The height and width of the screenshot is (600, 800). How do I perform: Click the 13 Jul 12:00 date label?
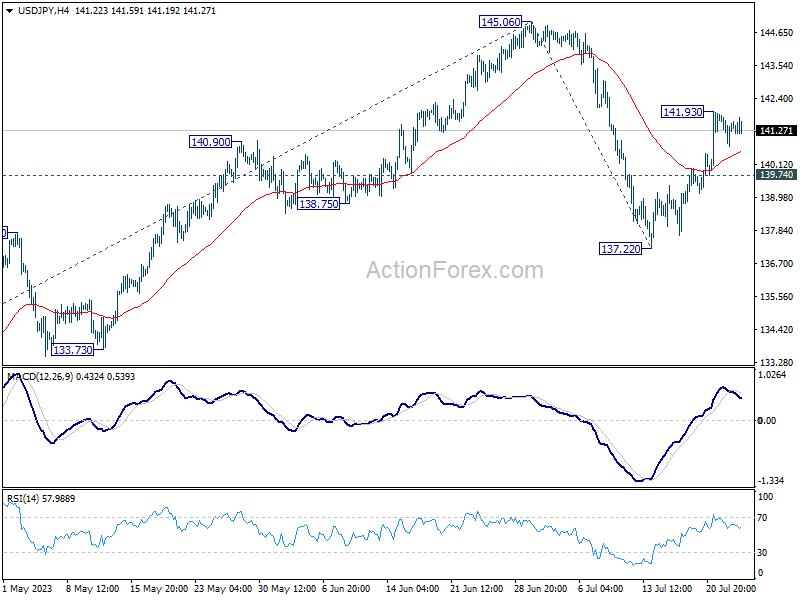click(667, 589)
